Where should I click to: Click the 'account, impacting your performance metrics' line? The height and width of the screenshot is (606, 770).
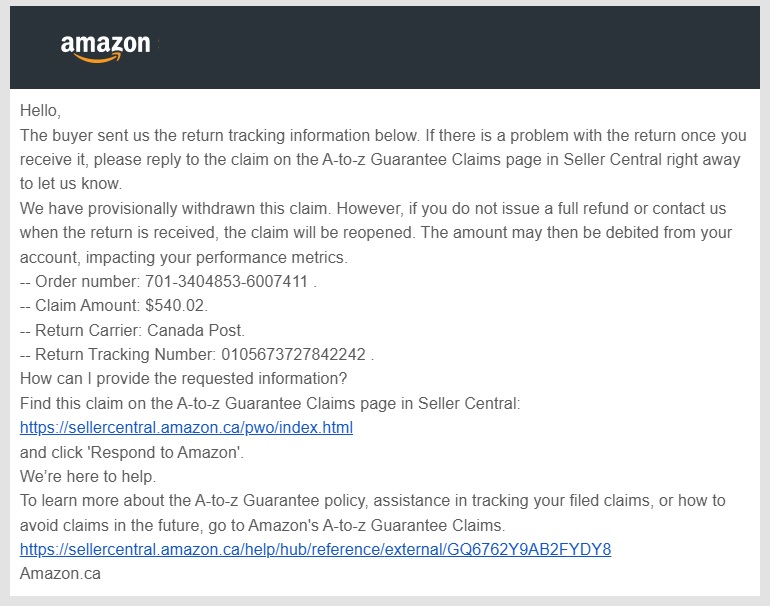pos(184,257)
